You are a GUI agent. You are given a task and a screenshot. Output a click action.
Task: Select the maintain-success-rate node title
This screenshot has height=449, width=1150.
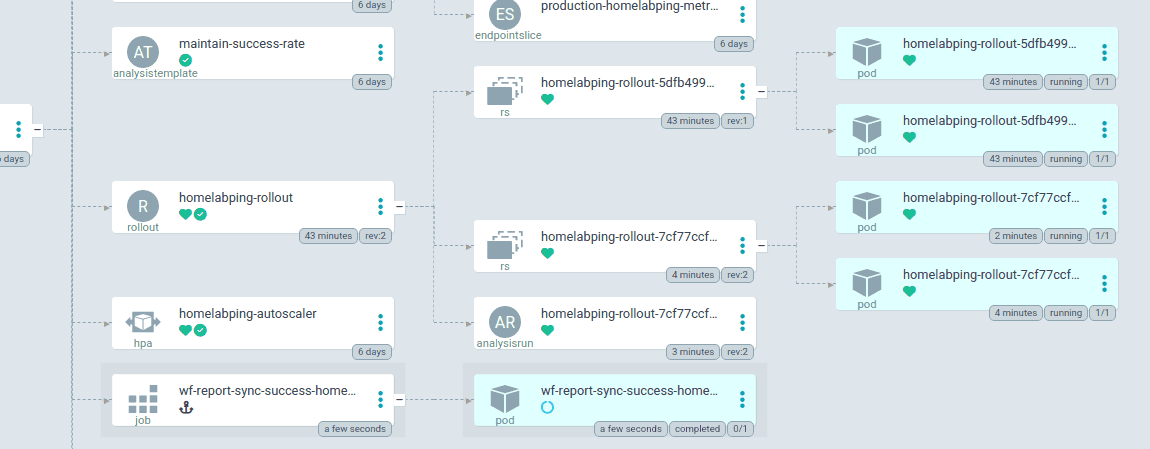tap(242, 43)
